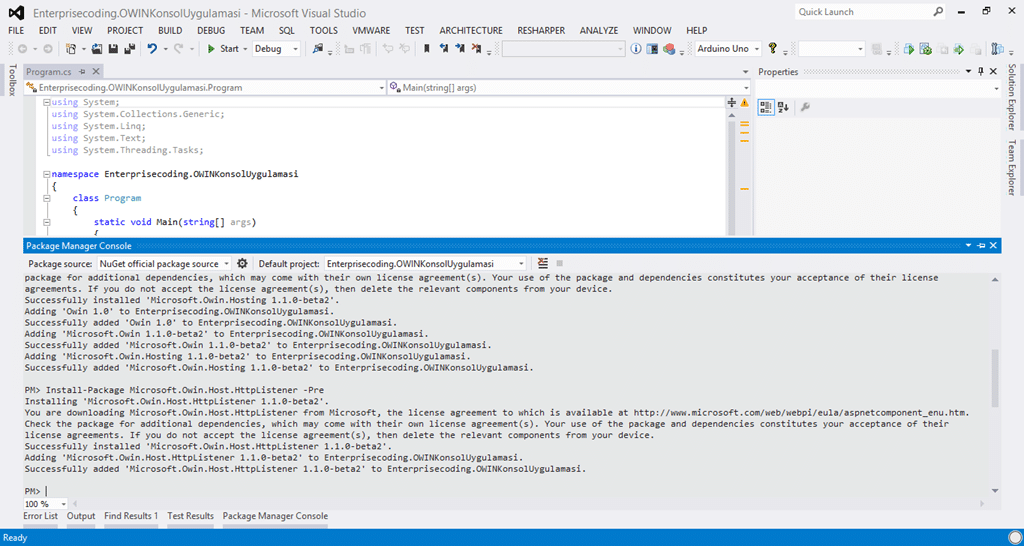1024x546 pixels.
Task: Click the blue info circle toolbar icon
Action: point(636,49)
